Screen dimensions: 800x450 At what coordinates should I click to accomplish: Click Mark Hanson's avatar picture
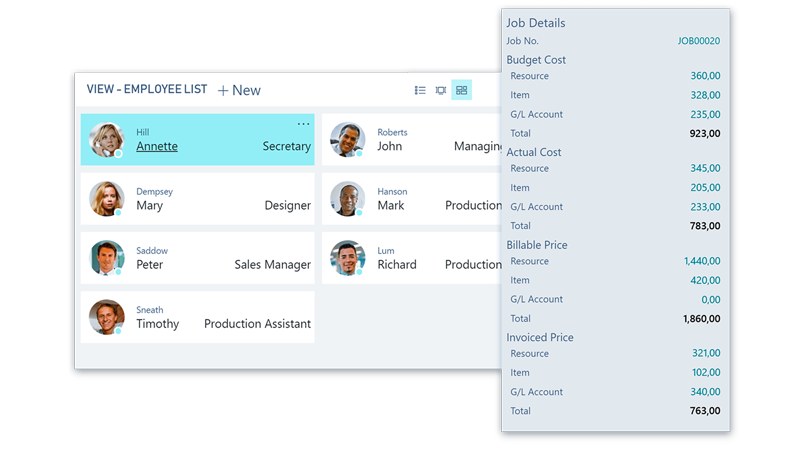click(347, 199)
